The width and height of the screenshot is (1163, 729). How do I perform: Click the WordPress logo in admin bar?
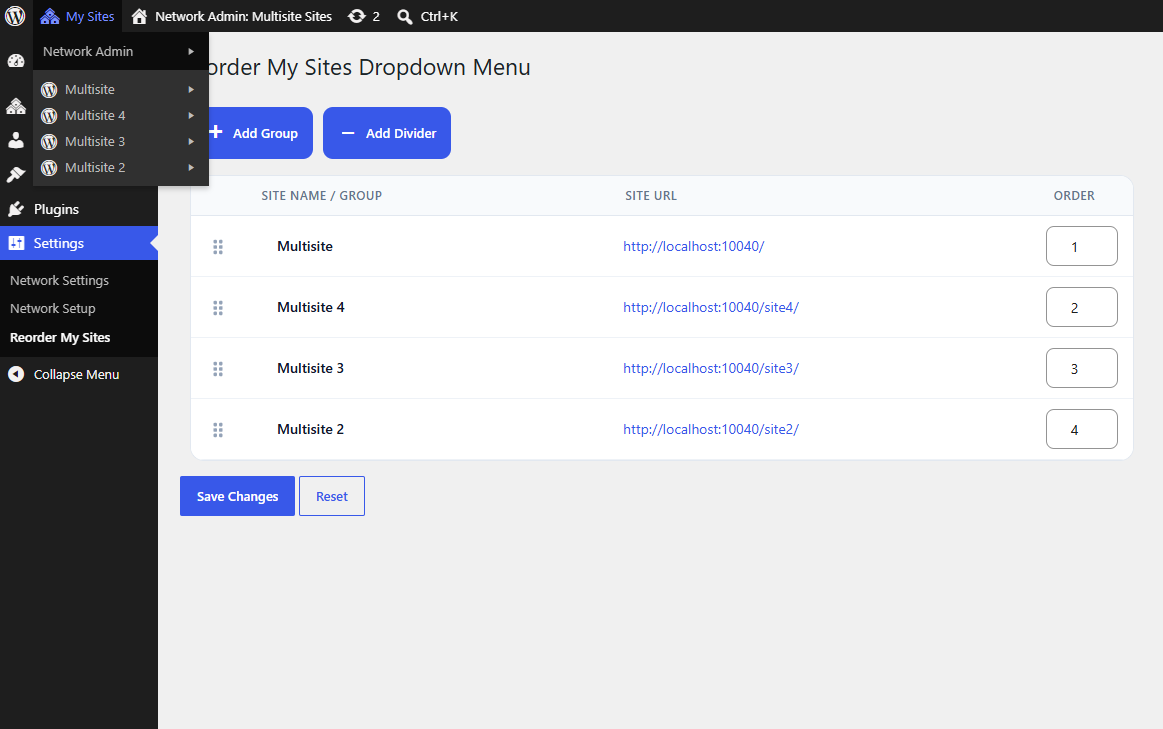pos(16,16)
